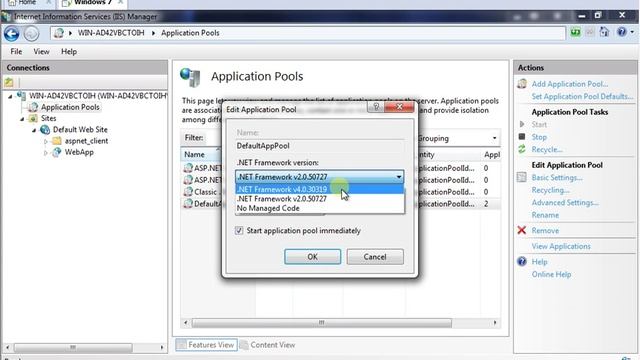Click the server icon in the address breadcrumb
Screen dimensions: 640x360
pos(59,33)
